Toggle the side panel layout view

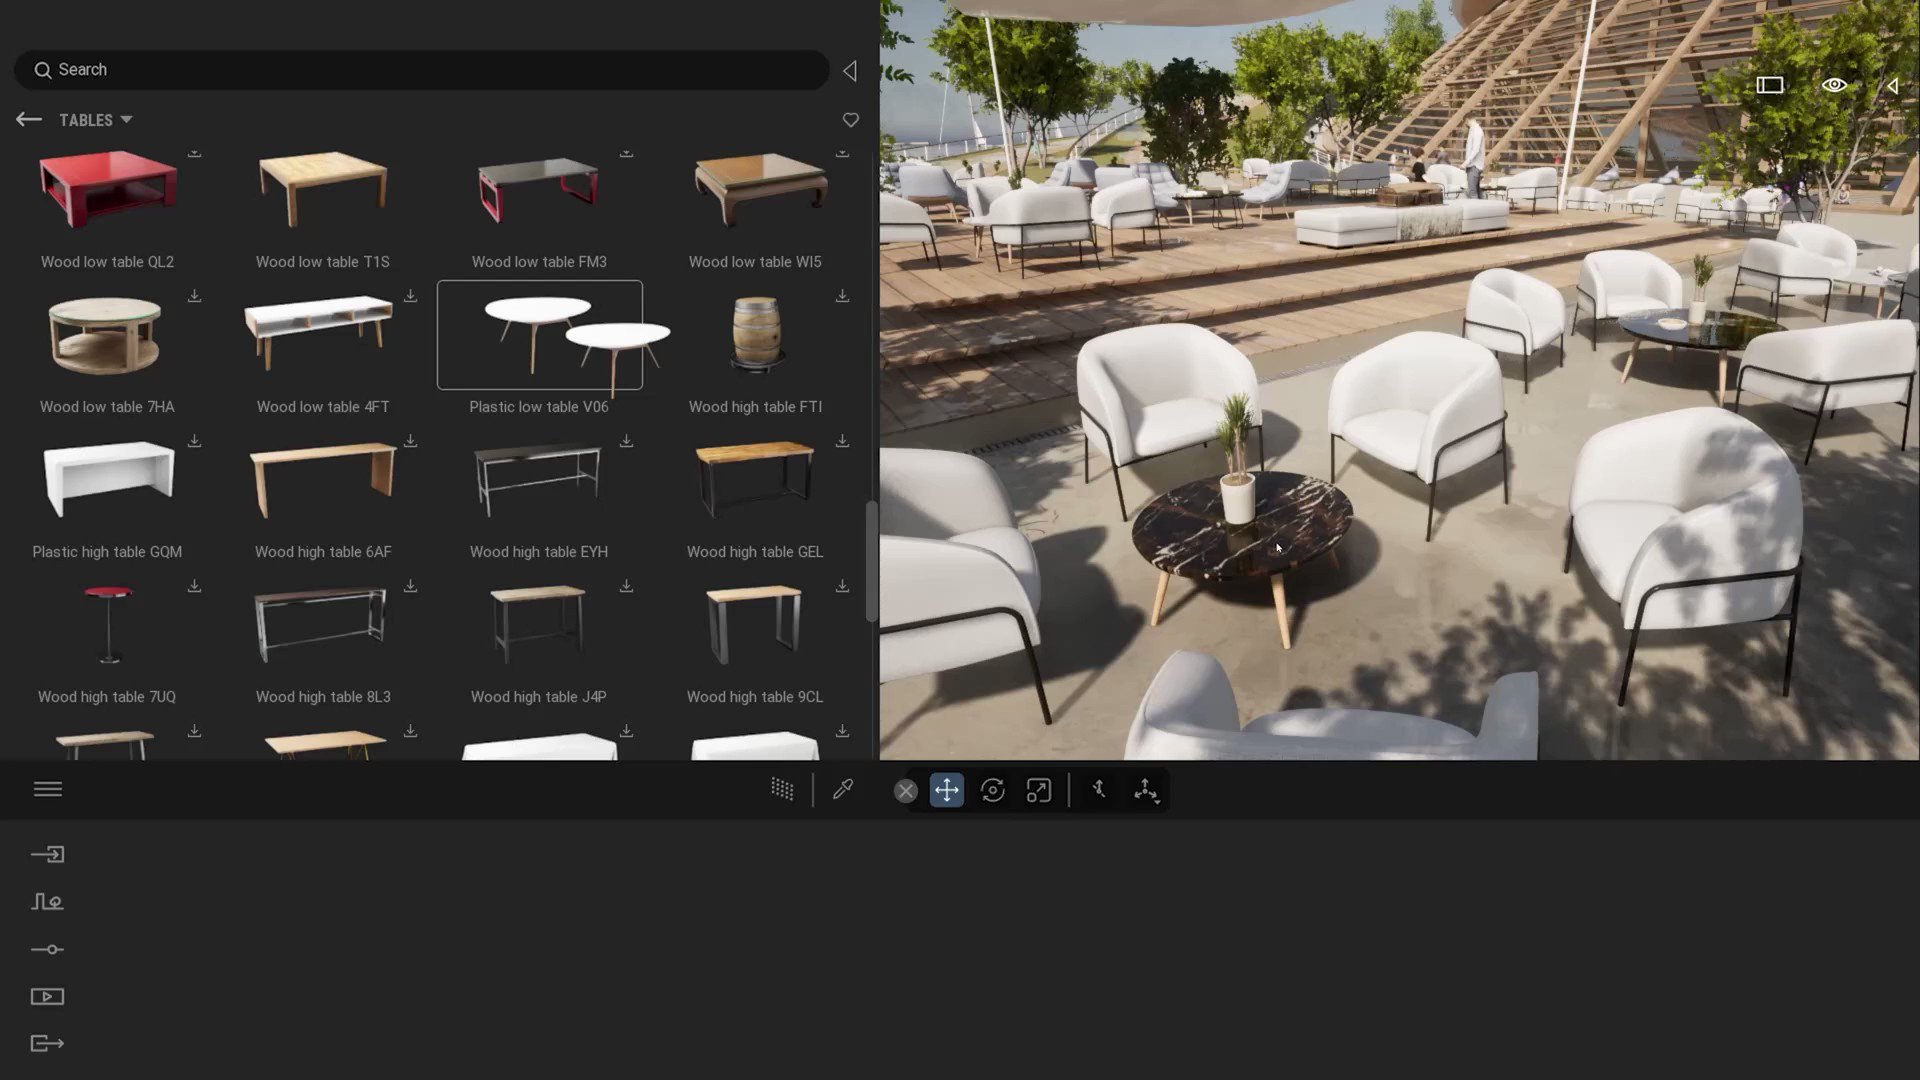tap(1768, 85)
